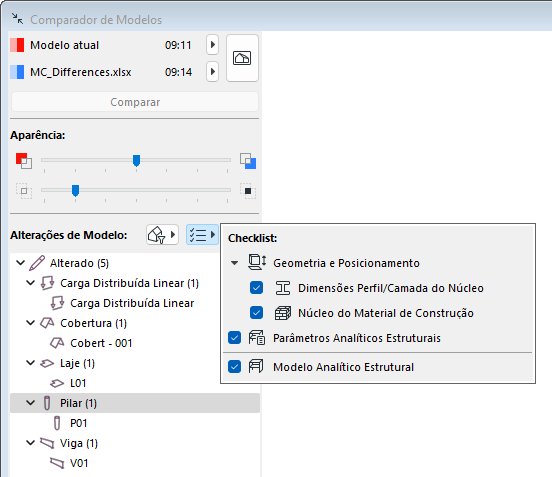Click the blue compared-model overlay icon
The height and width of the screenshot is (477, 552).
point(248,161)
